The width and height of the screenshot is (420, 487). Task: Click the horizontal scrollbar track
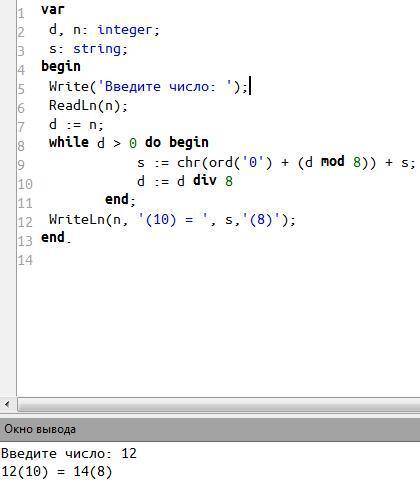[219, 405]
